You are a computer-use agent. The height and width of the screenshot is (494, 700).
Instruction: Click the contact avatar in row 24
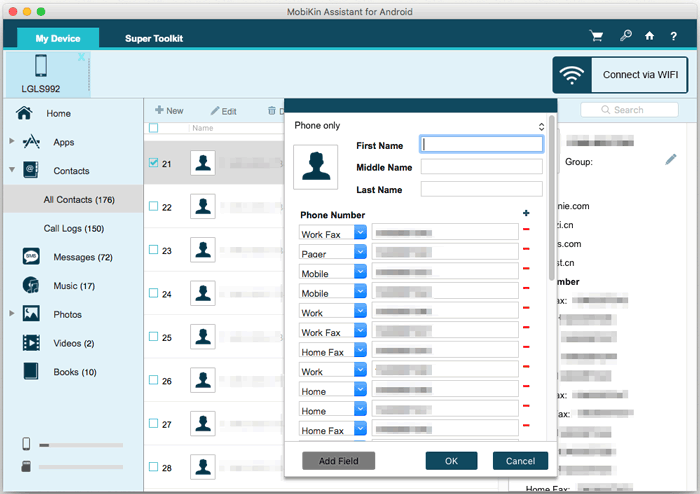pyautogui.click(x=203, y=293)
